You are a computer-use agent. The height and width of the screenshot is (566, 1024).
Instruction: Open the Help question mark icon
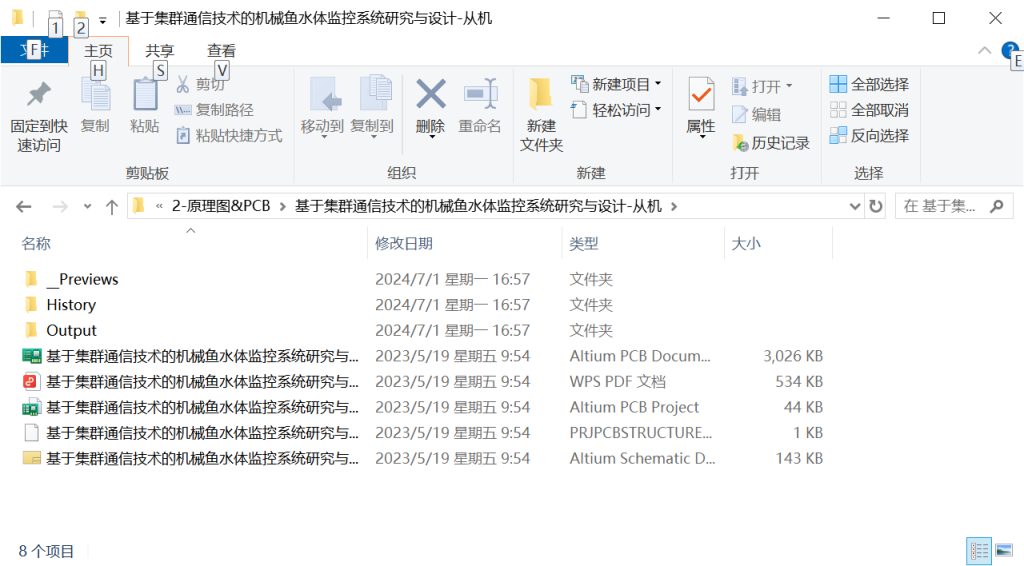point(1010,50)
